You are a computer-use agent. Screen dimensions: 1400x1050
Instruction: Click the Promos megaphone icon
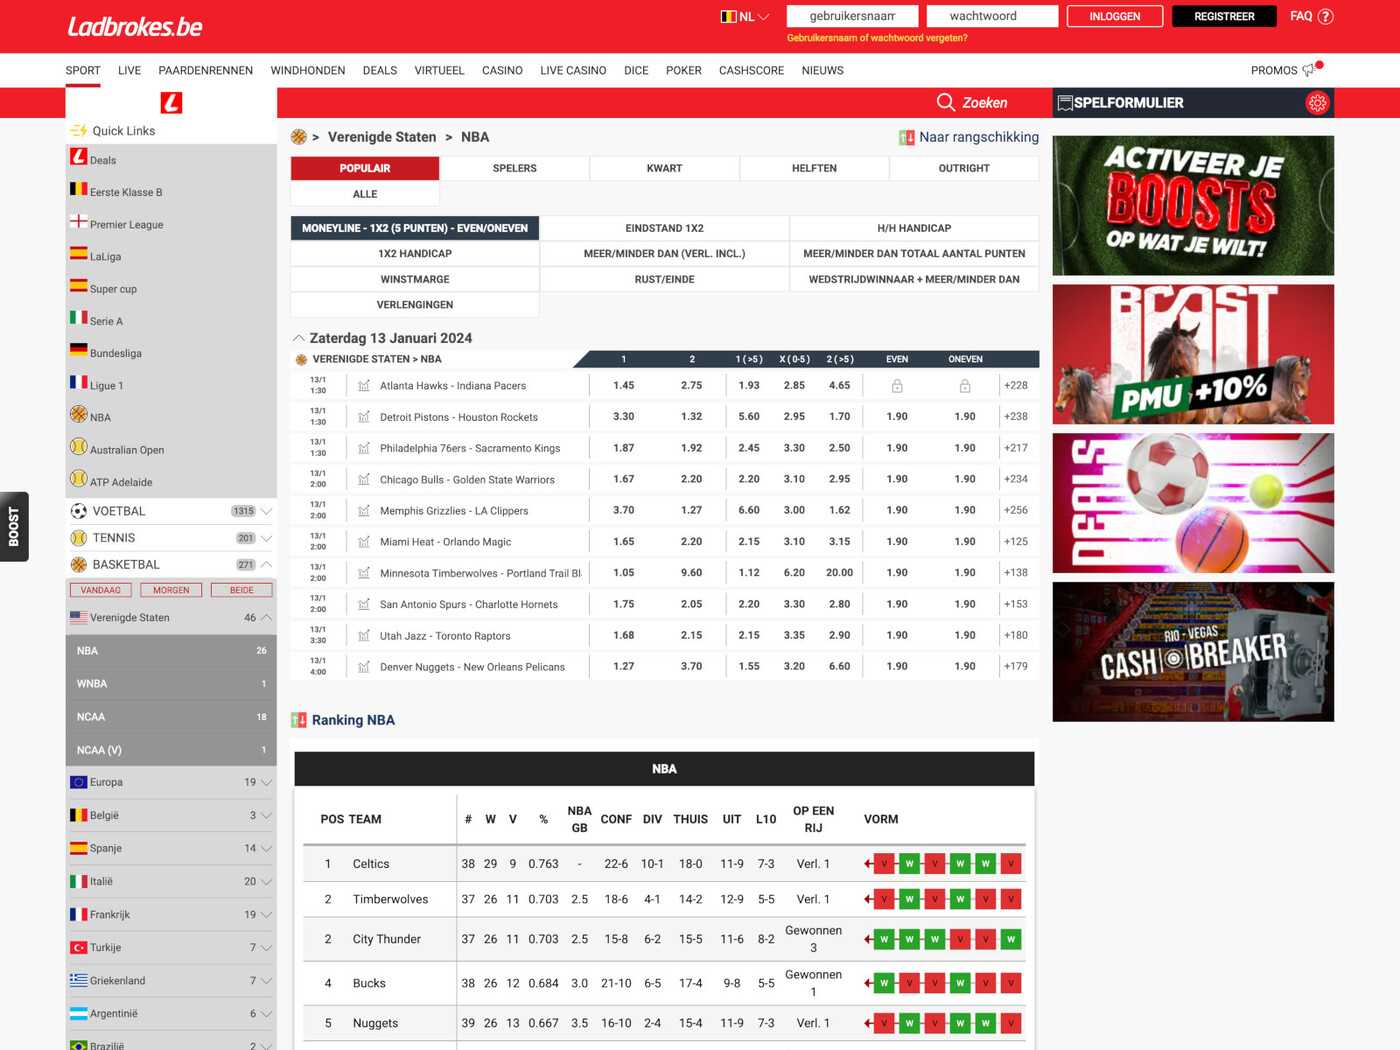coord(1310,70)
